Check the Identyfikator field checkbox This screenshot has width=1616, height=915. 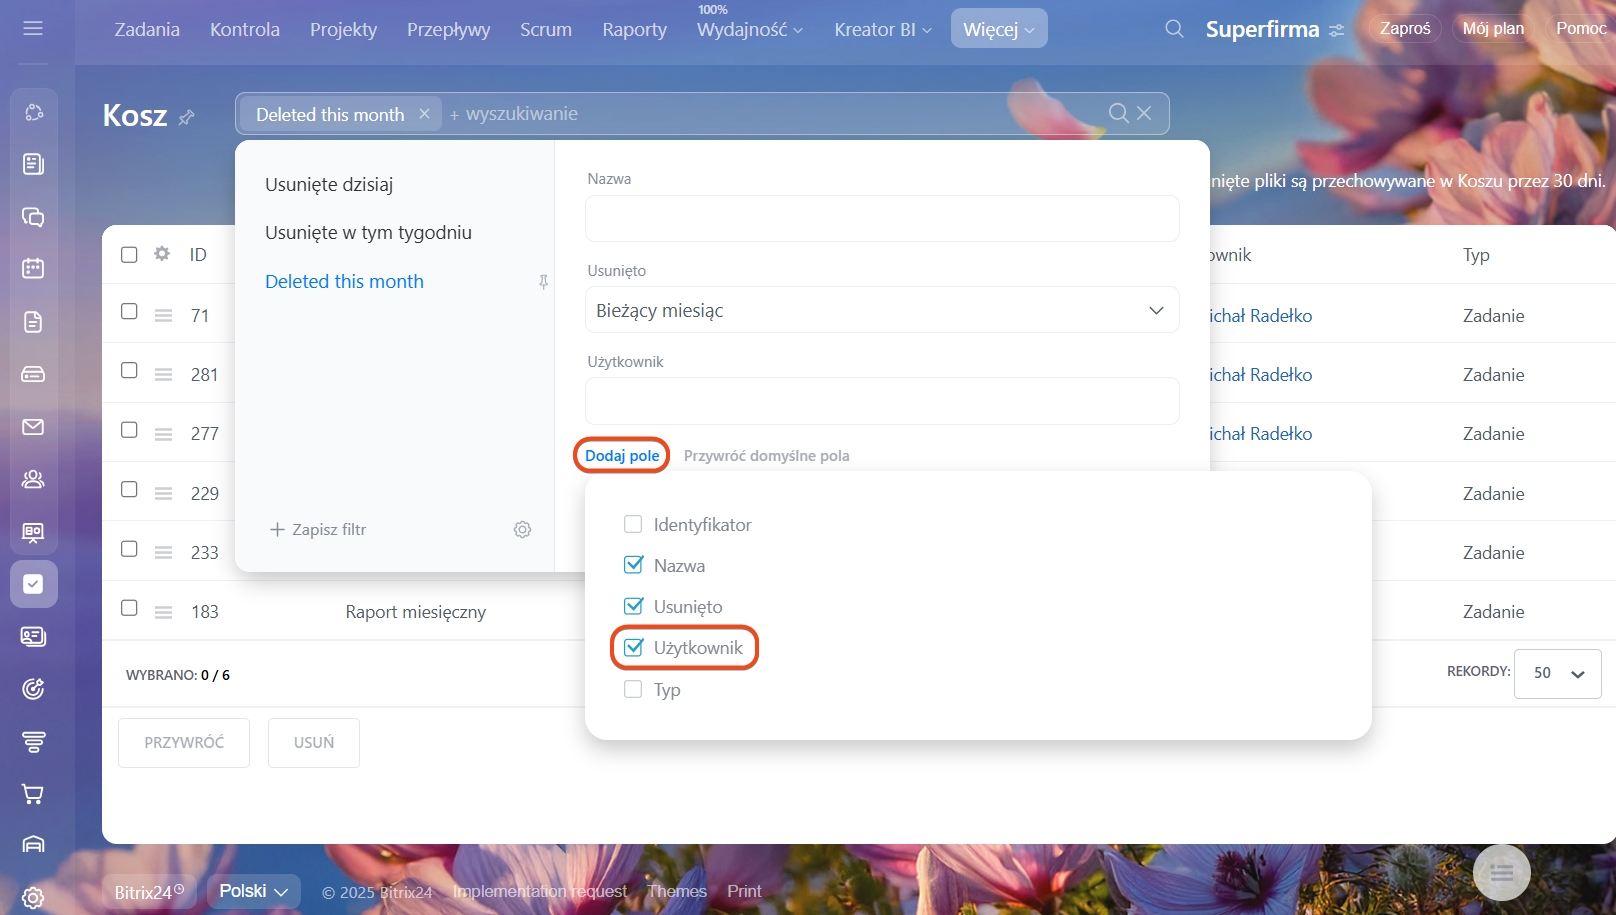(633, 524)
